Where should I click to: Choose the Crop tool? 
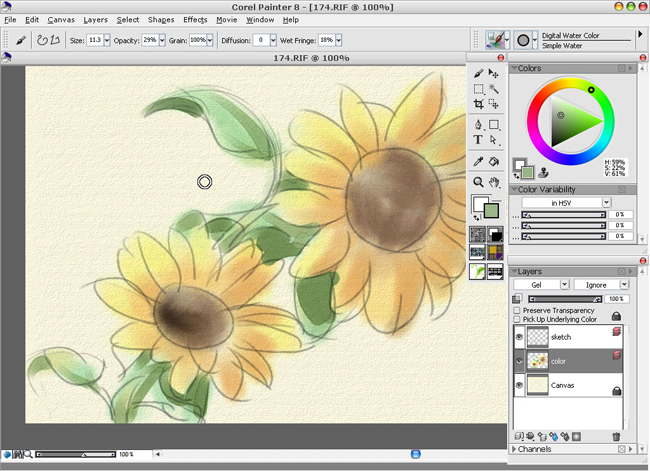(x=479, y=104)
